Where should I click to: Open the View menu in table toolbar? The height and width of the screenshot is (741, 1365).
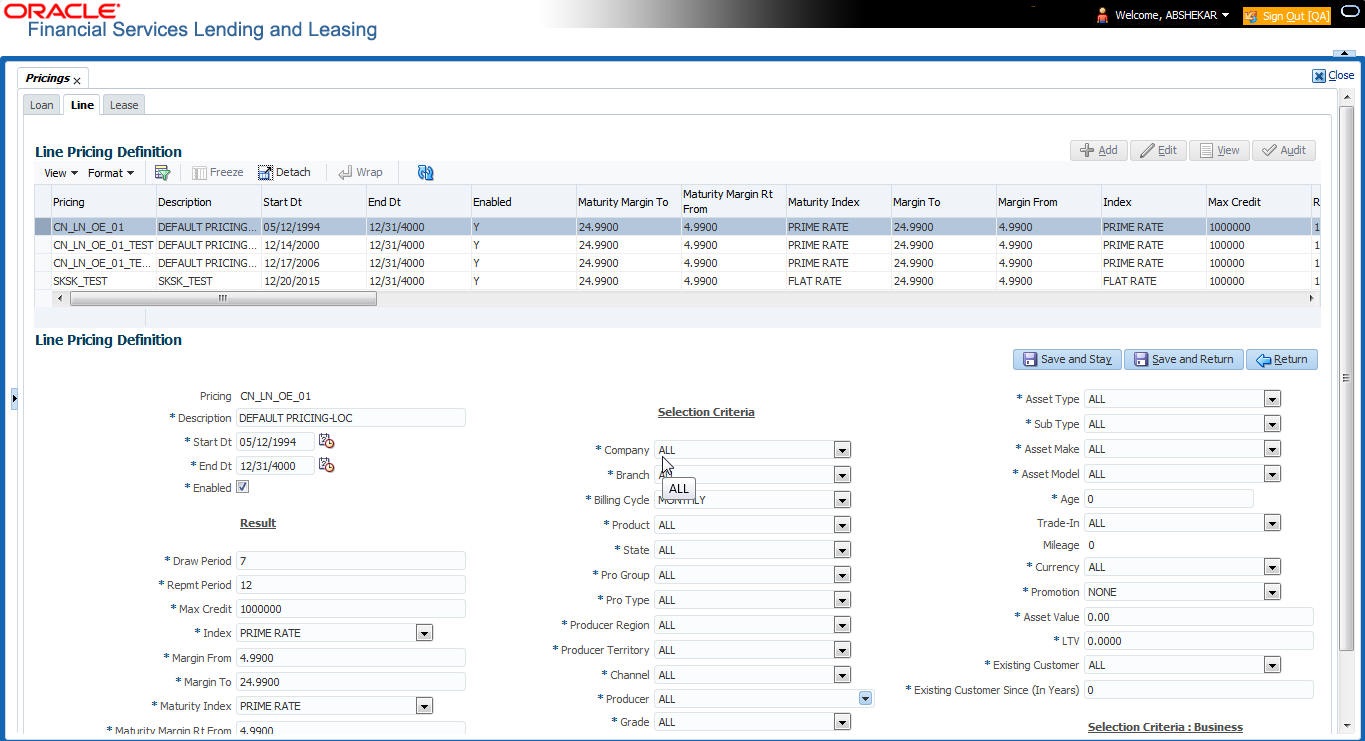(x=60, y=173)
